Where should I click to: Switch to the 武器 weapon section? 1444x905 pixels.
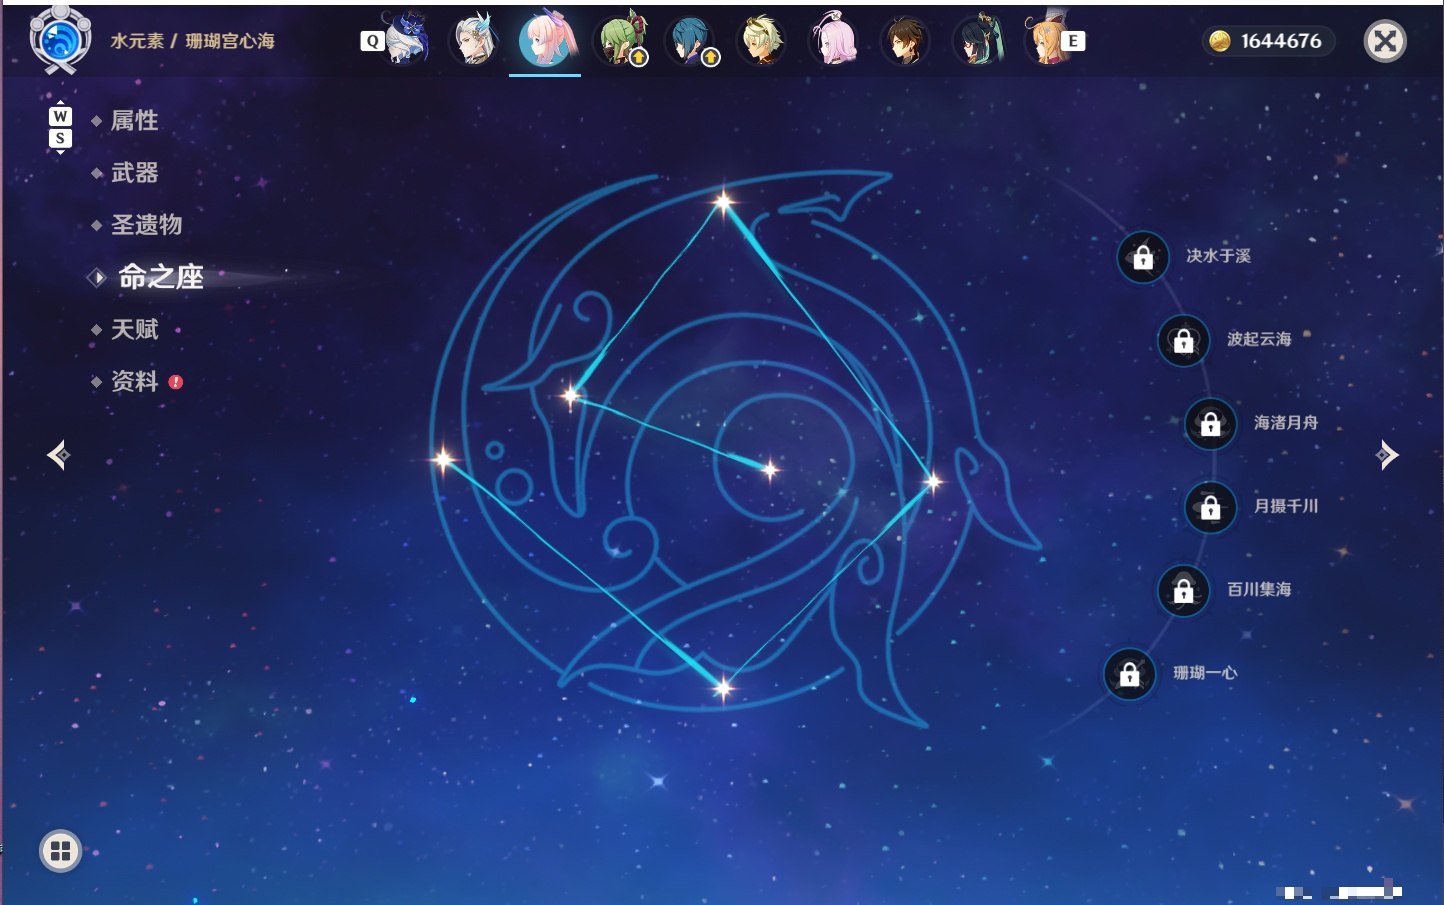click(x=134, y=173)
